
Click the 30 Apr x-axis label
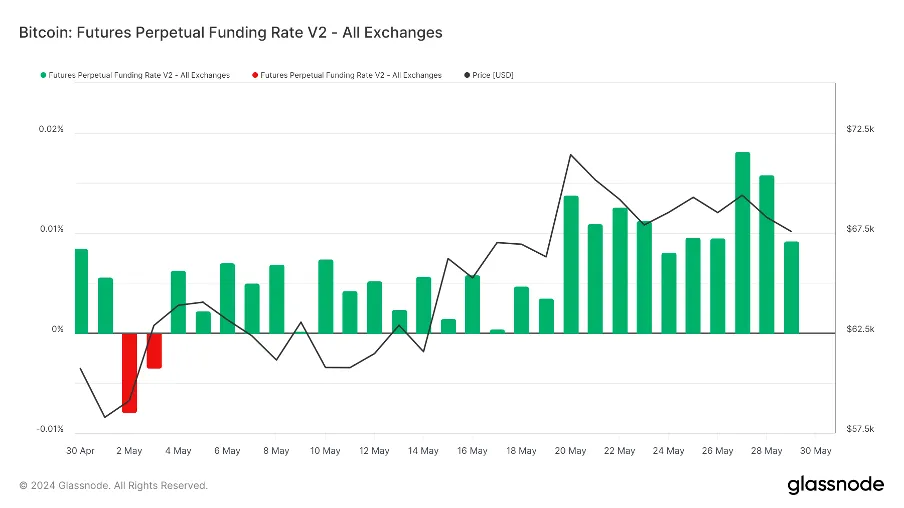[x=80, y=450]
